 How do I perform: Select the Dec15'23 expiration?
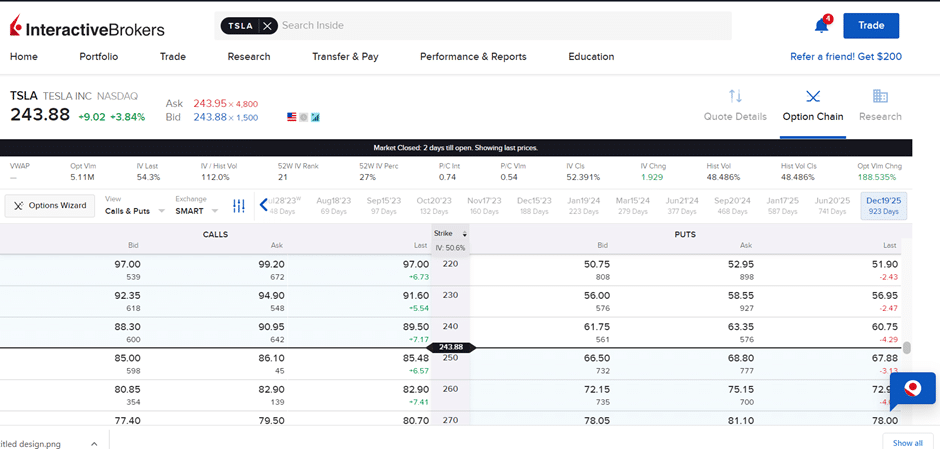tap(534, 206)
